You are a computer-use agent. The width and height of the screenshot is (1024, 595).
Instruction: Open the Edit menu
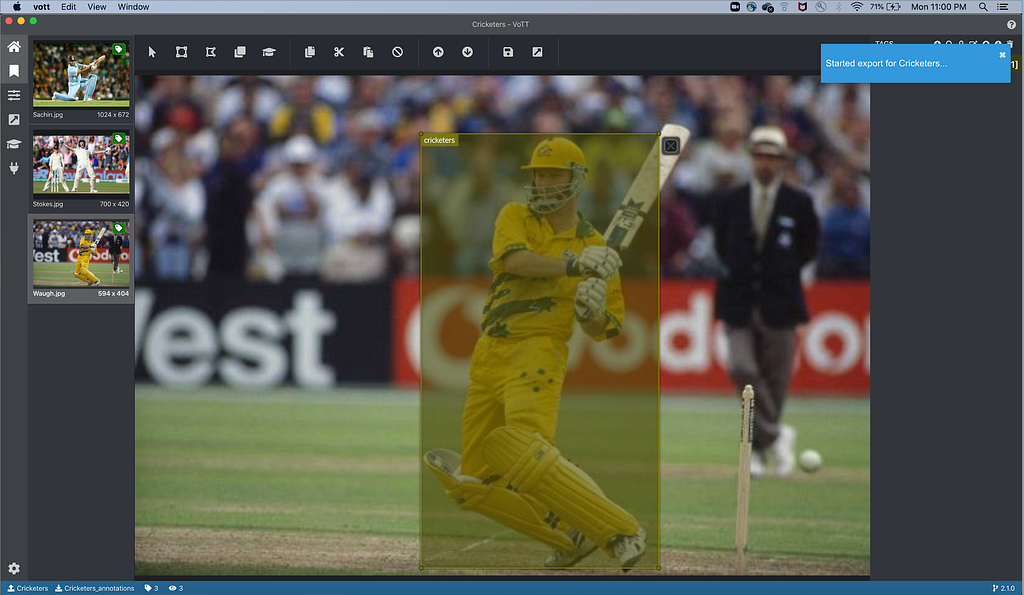tap(68, 7)
